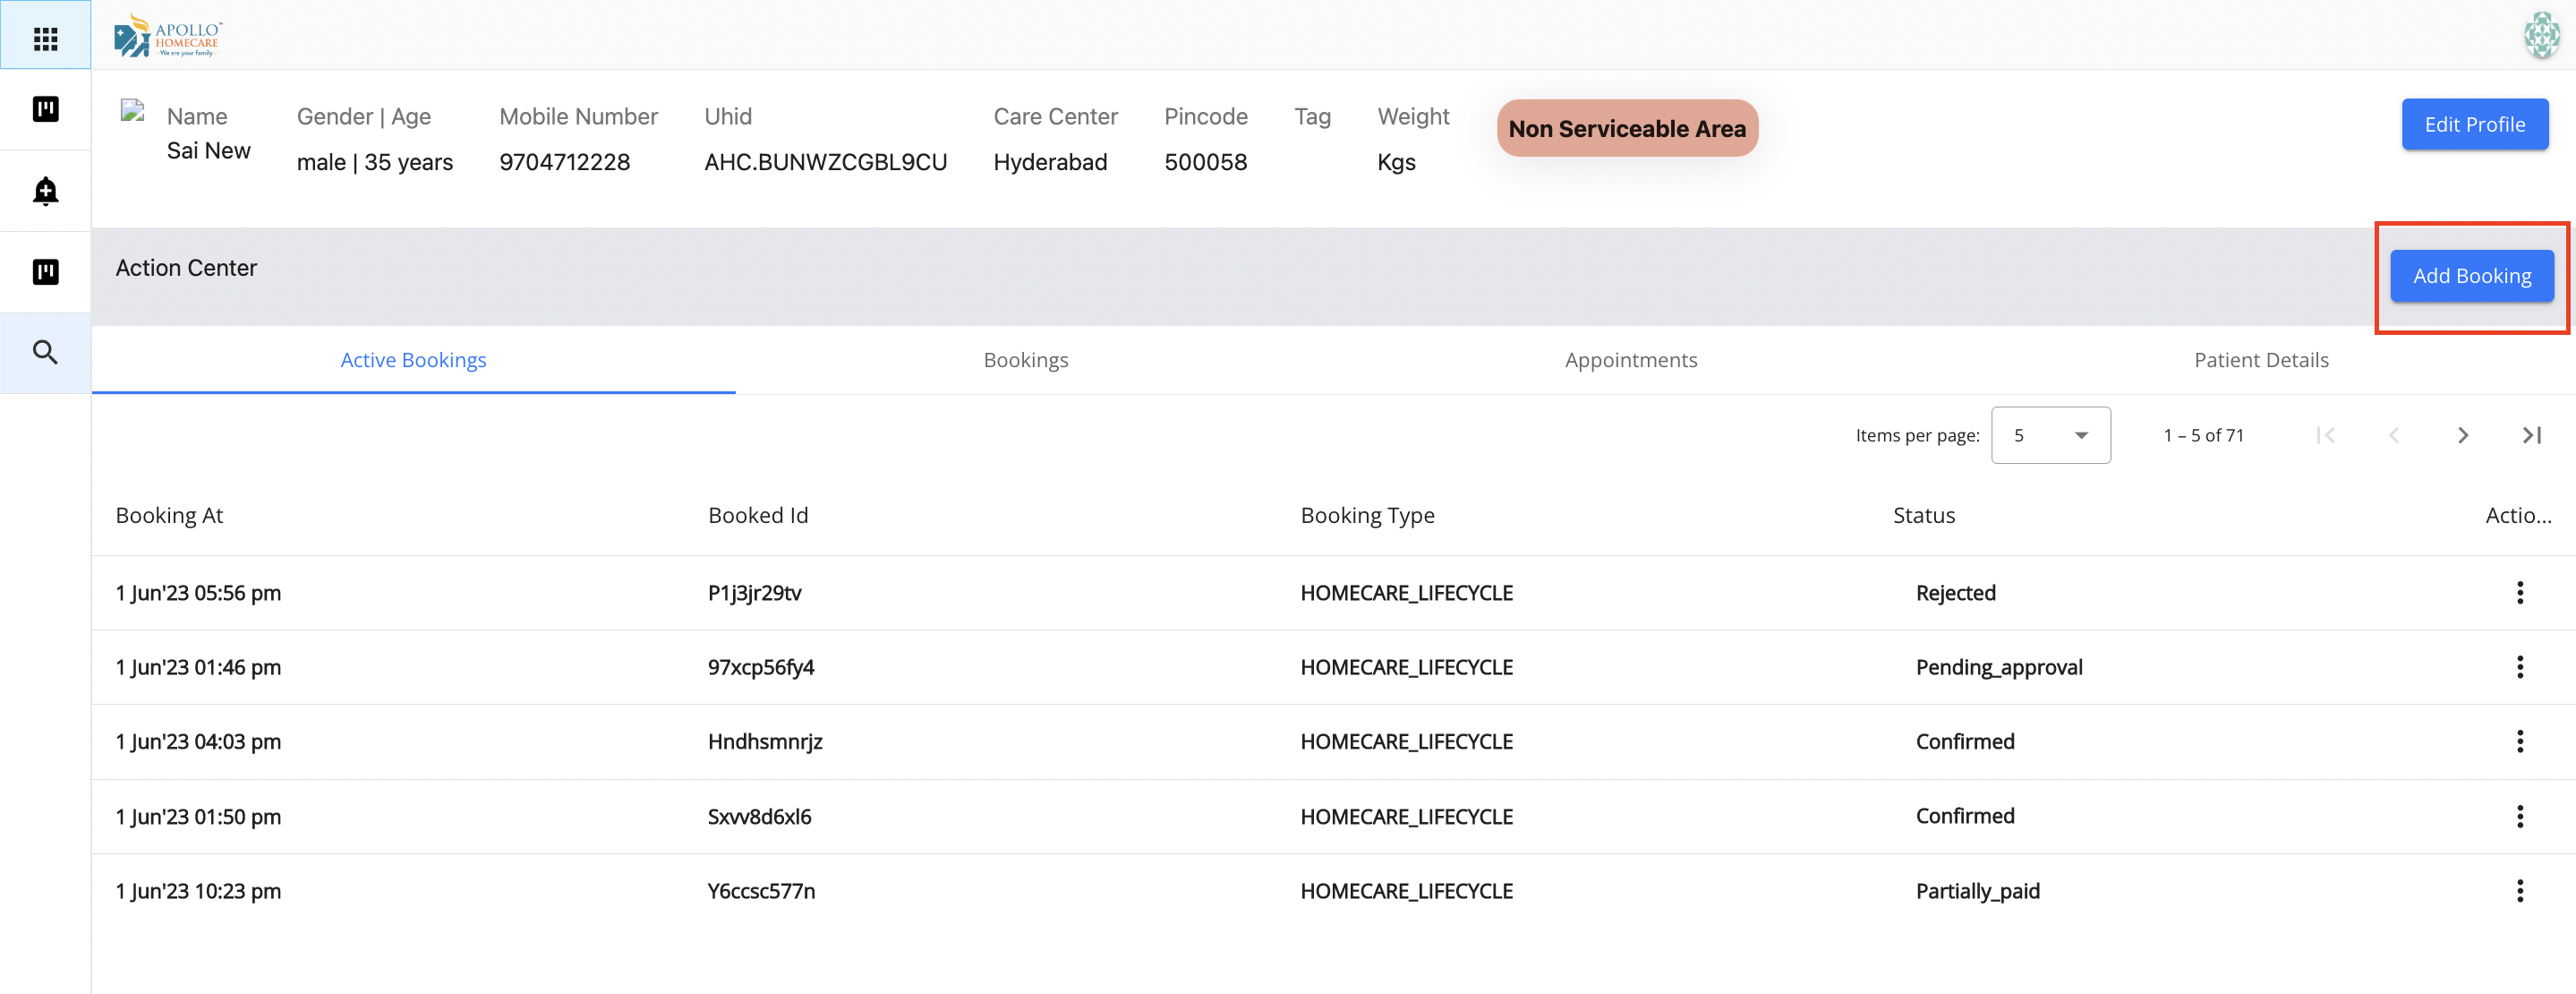Go to next page of bookings
The image size is (2576, 994).
[2462, 435]
